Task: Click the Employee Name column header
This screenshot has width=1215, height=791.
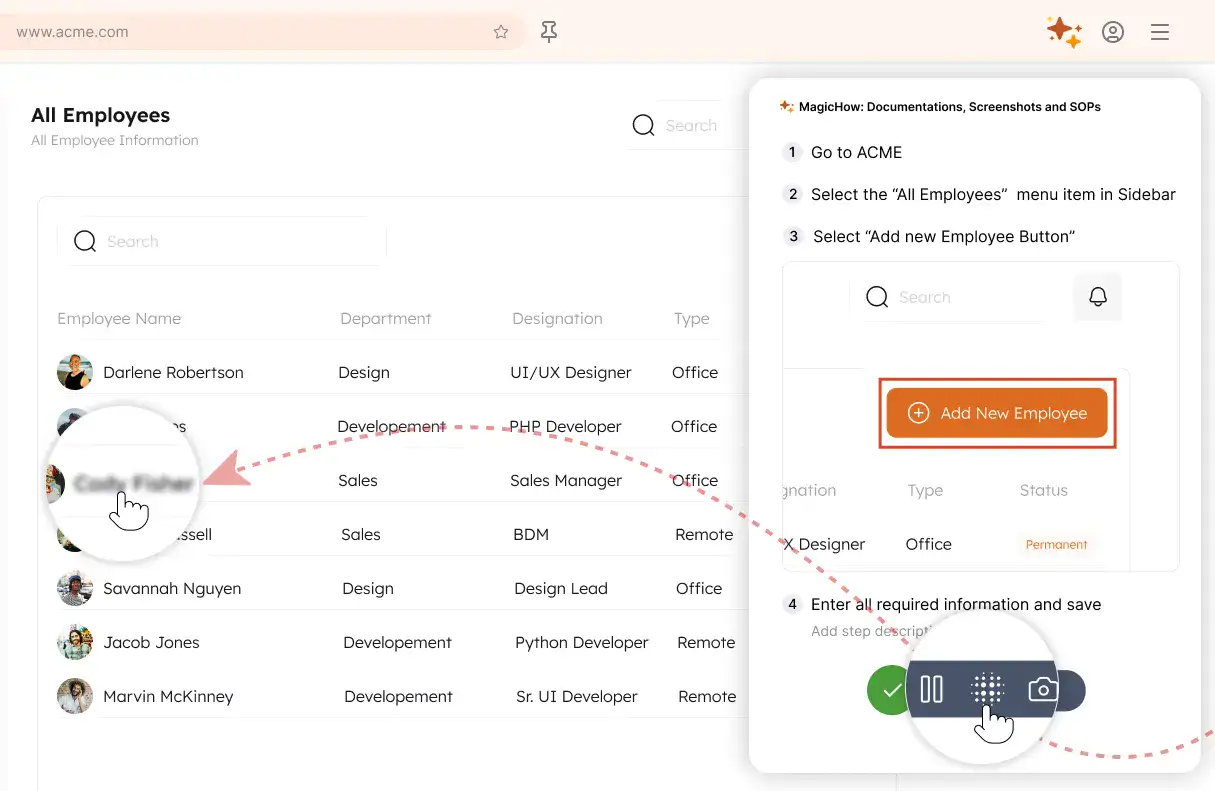Action: [119, 318]
